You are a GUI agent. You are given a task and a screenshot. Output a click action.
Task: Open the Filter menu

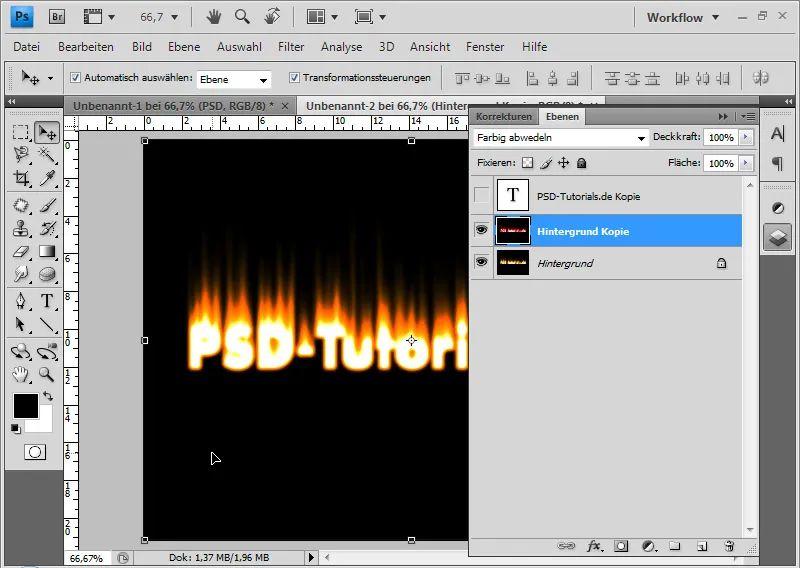tap(291, 47)
